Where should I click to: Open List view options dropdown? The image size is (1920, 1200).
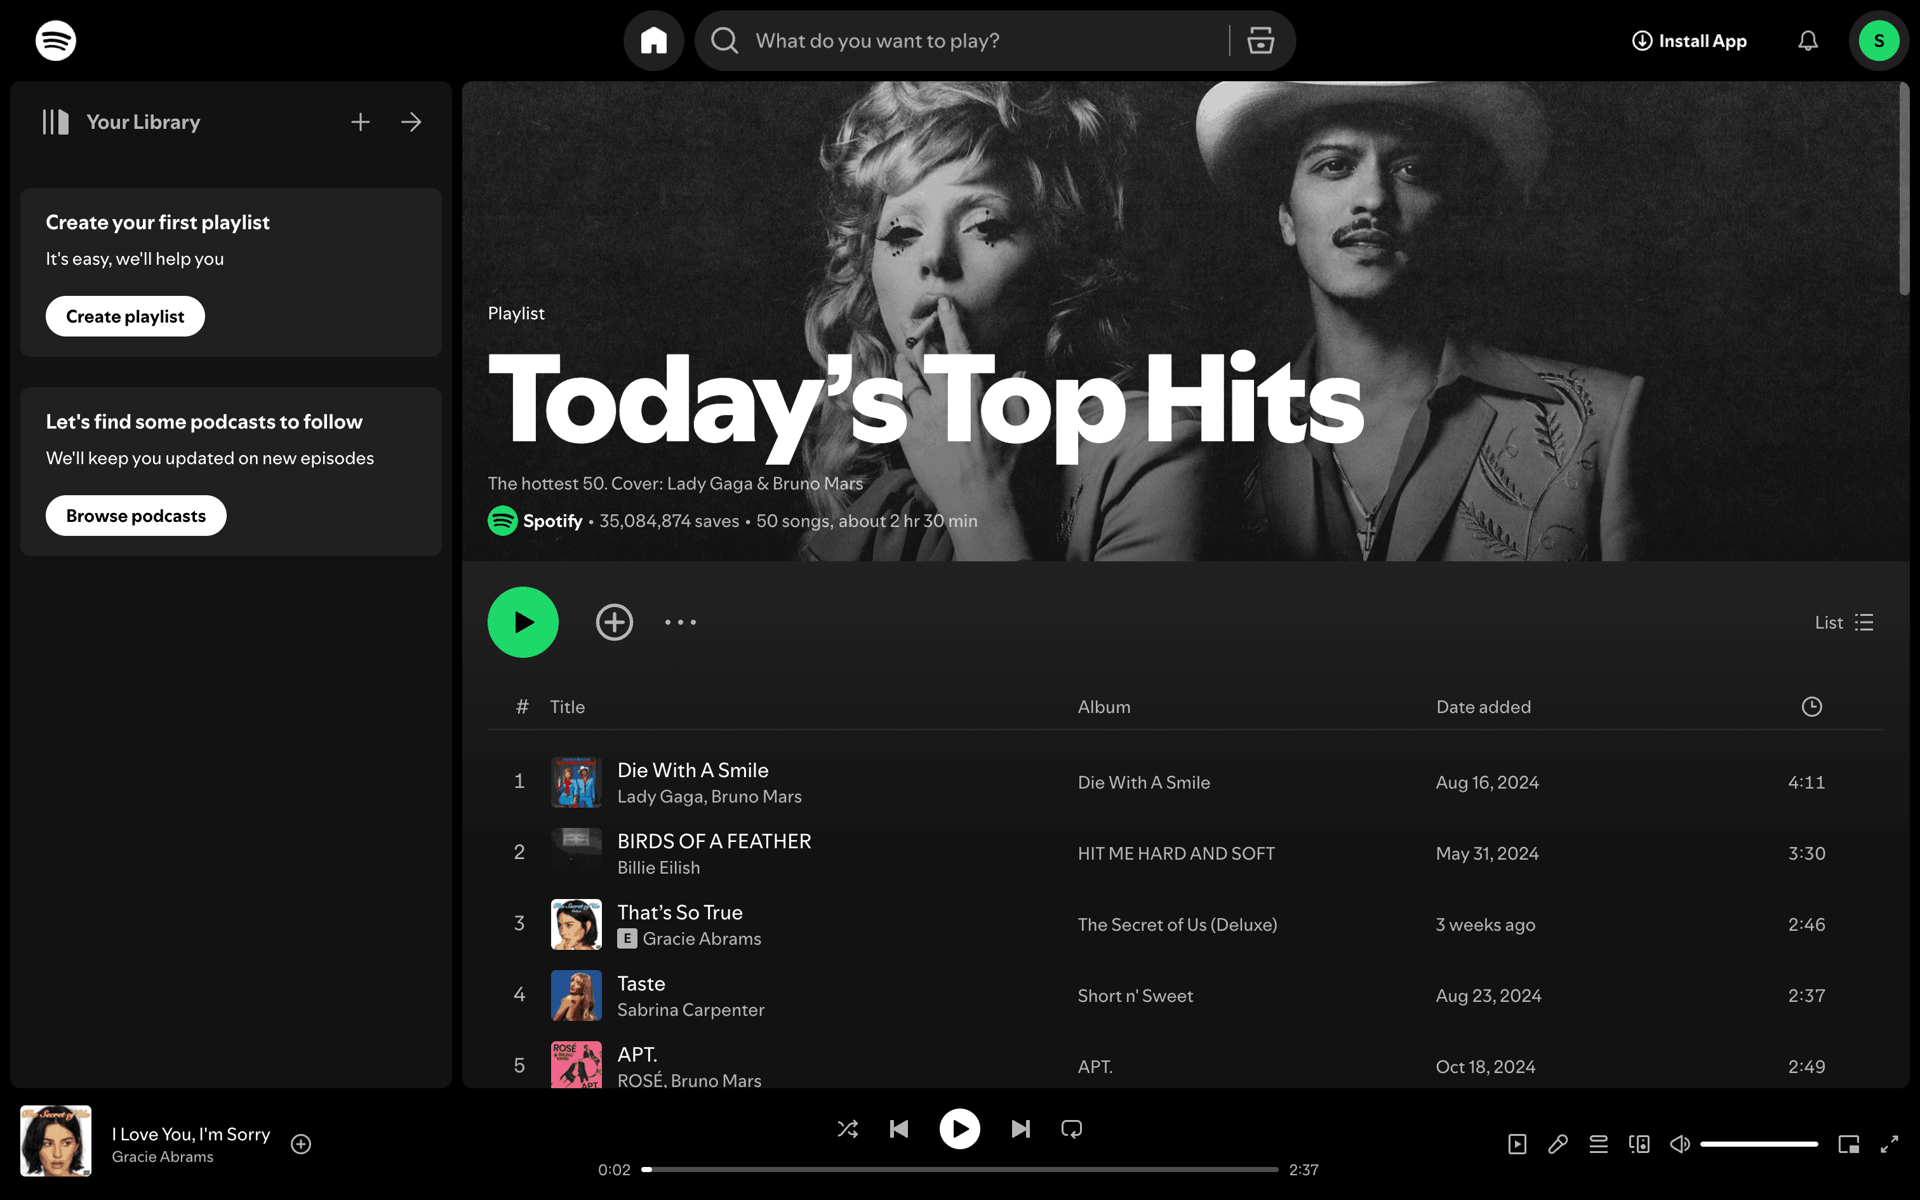1844,622
